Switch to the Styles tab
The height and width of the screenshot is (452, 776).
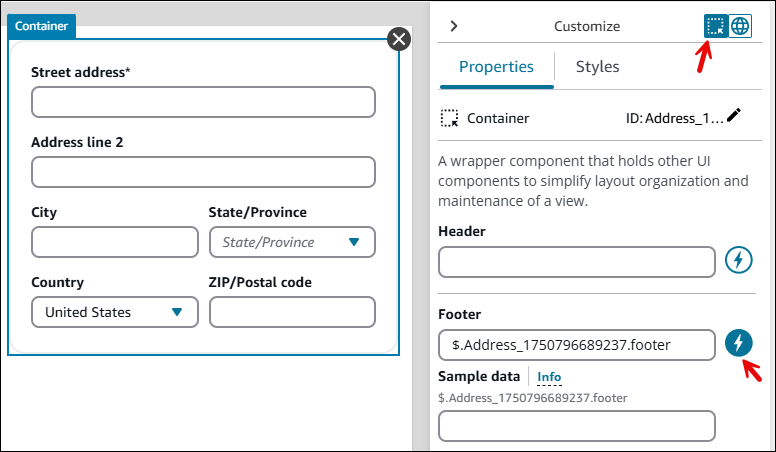tap(597, 67)
